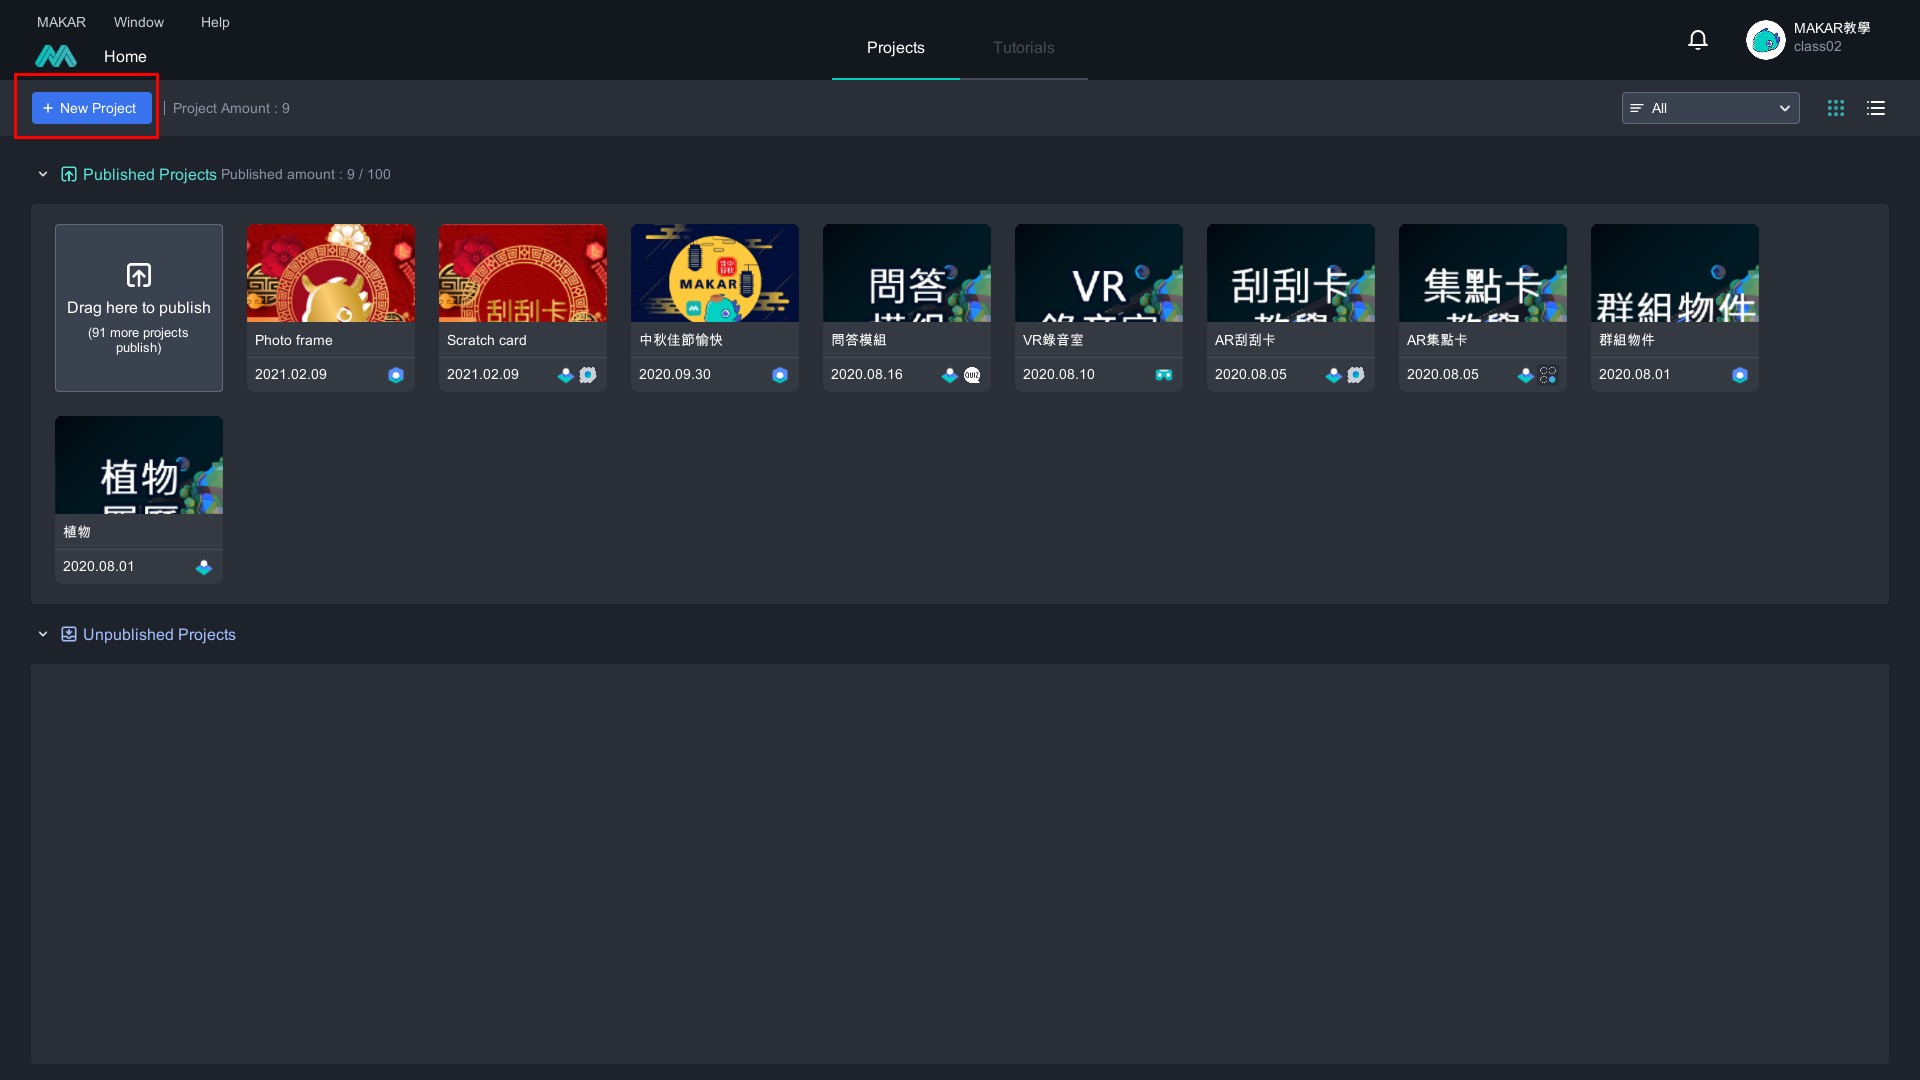This screenshot has width=1920, height=1080.
Task: Switch to the Tutorials tab
Action: click(1023, 48)
